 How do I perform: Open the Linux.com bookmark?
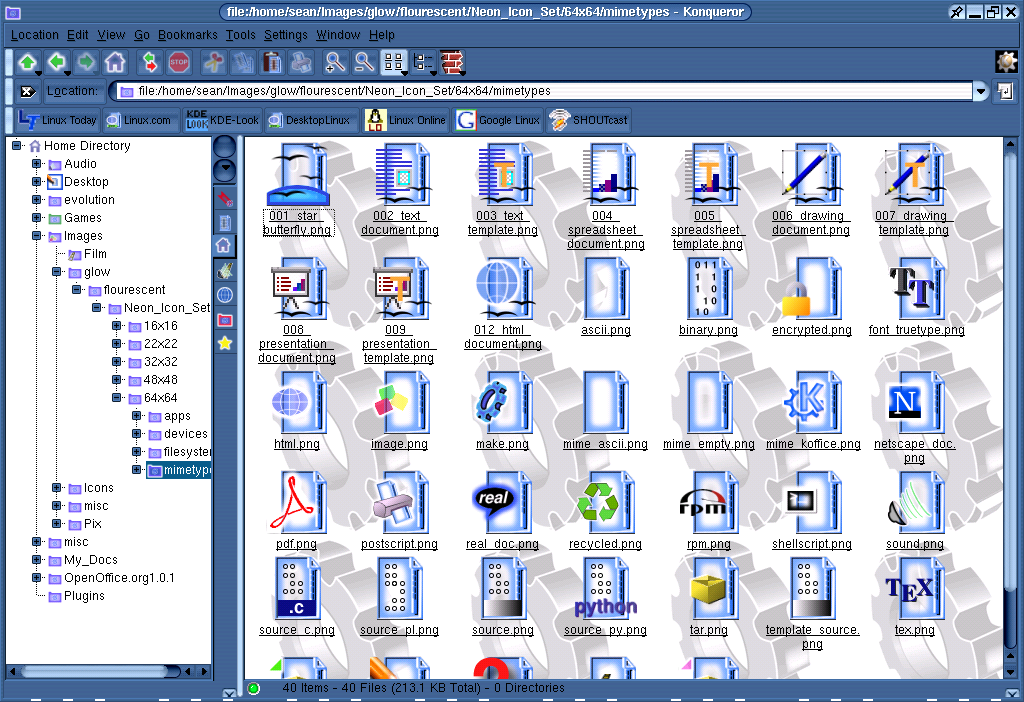[139, 120]
